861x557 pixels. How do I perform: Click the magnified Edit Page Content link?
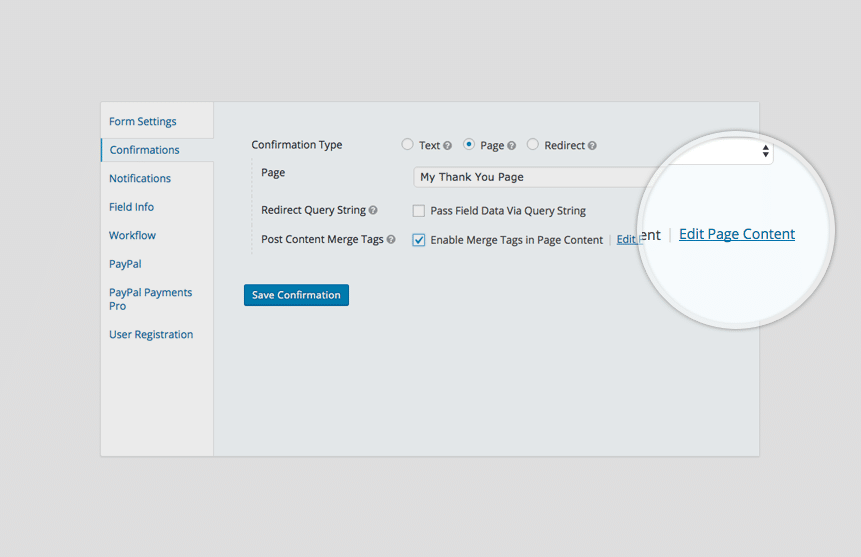coord(737,234)
